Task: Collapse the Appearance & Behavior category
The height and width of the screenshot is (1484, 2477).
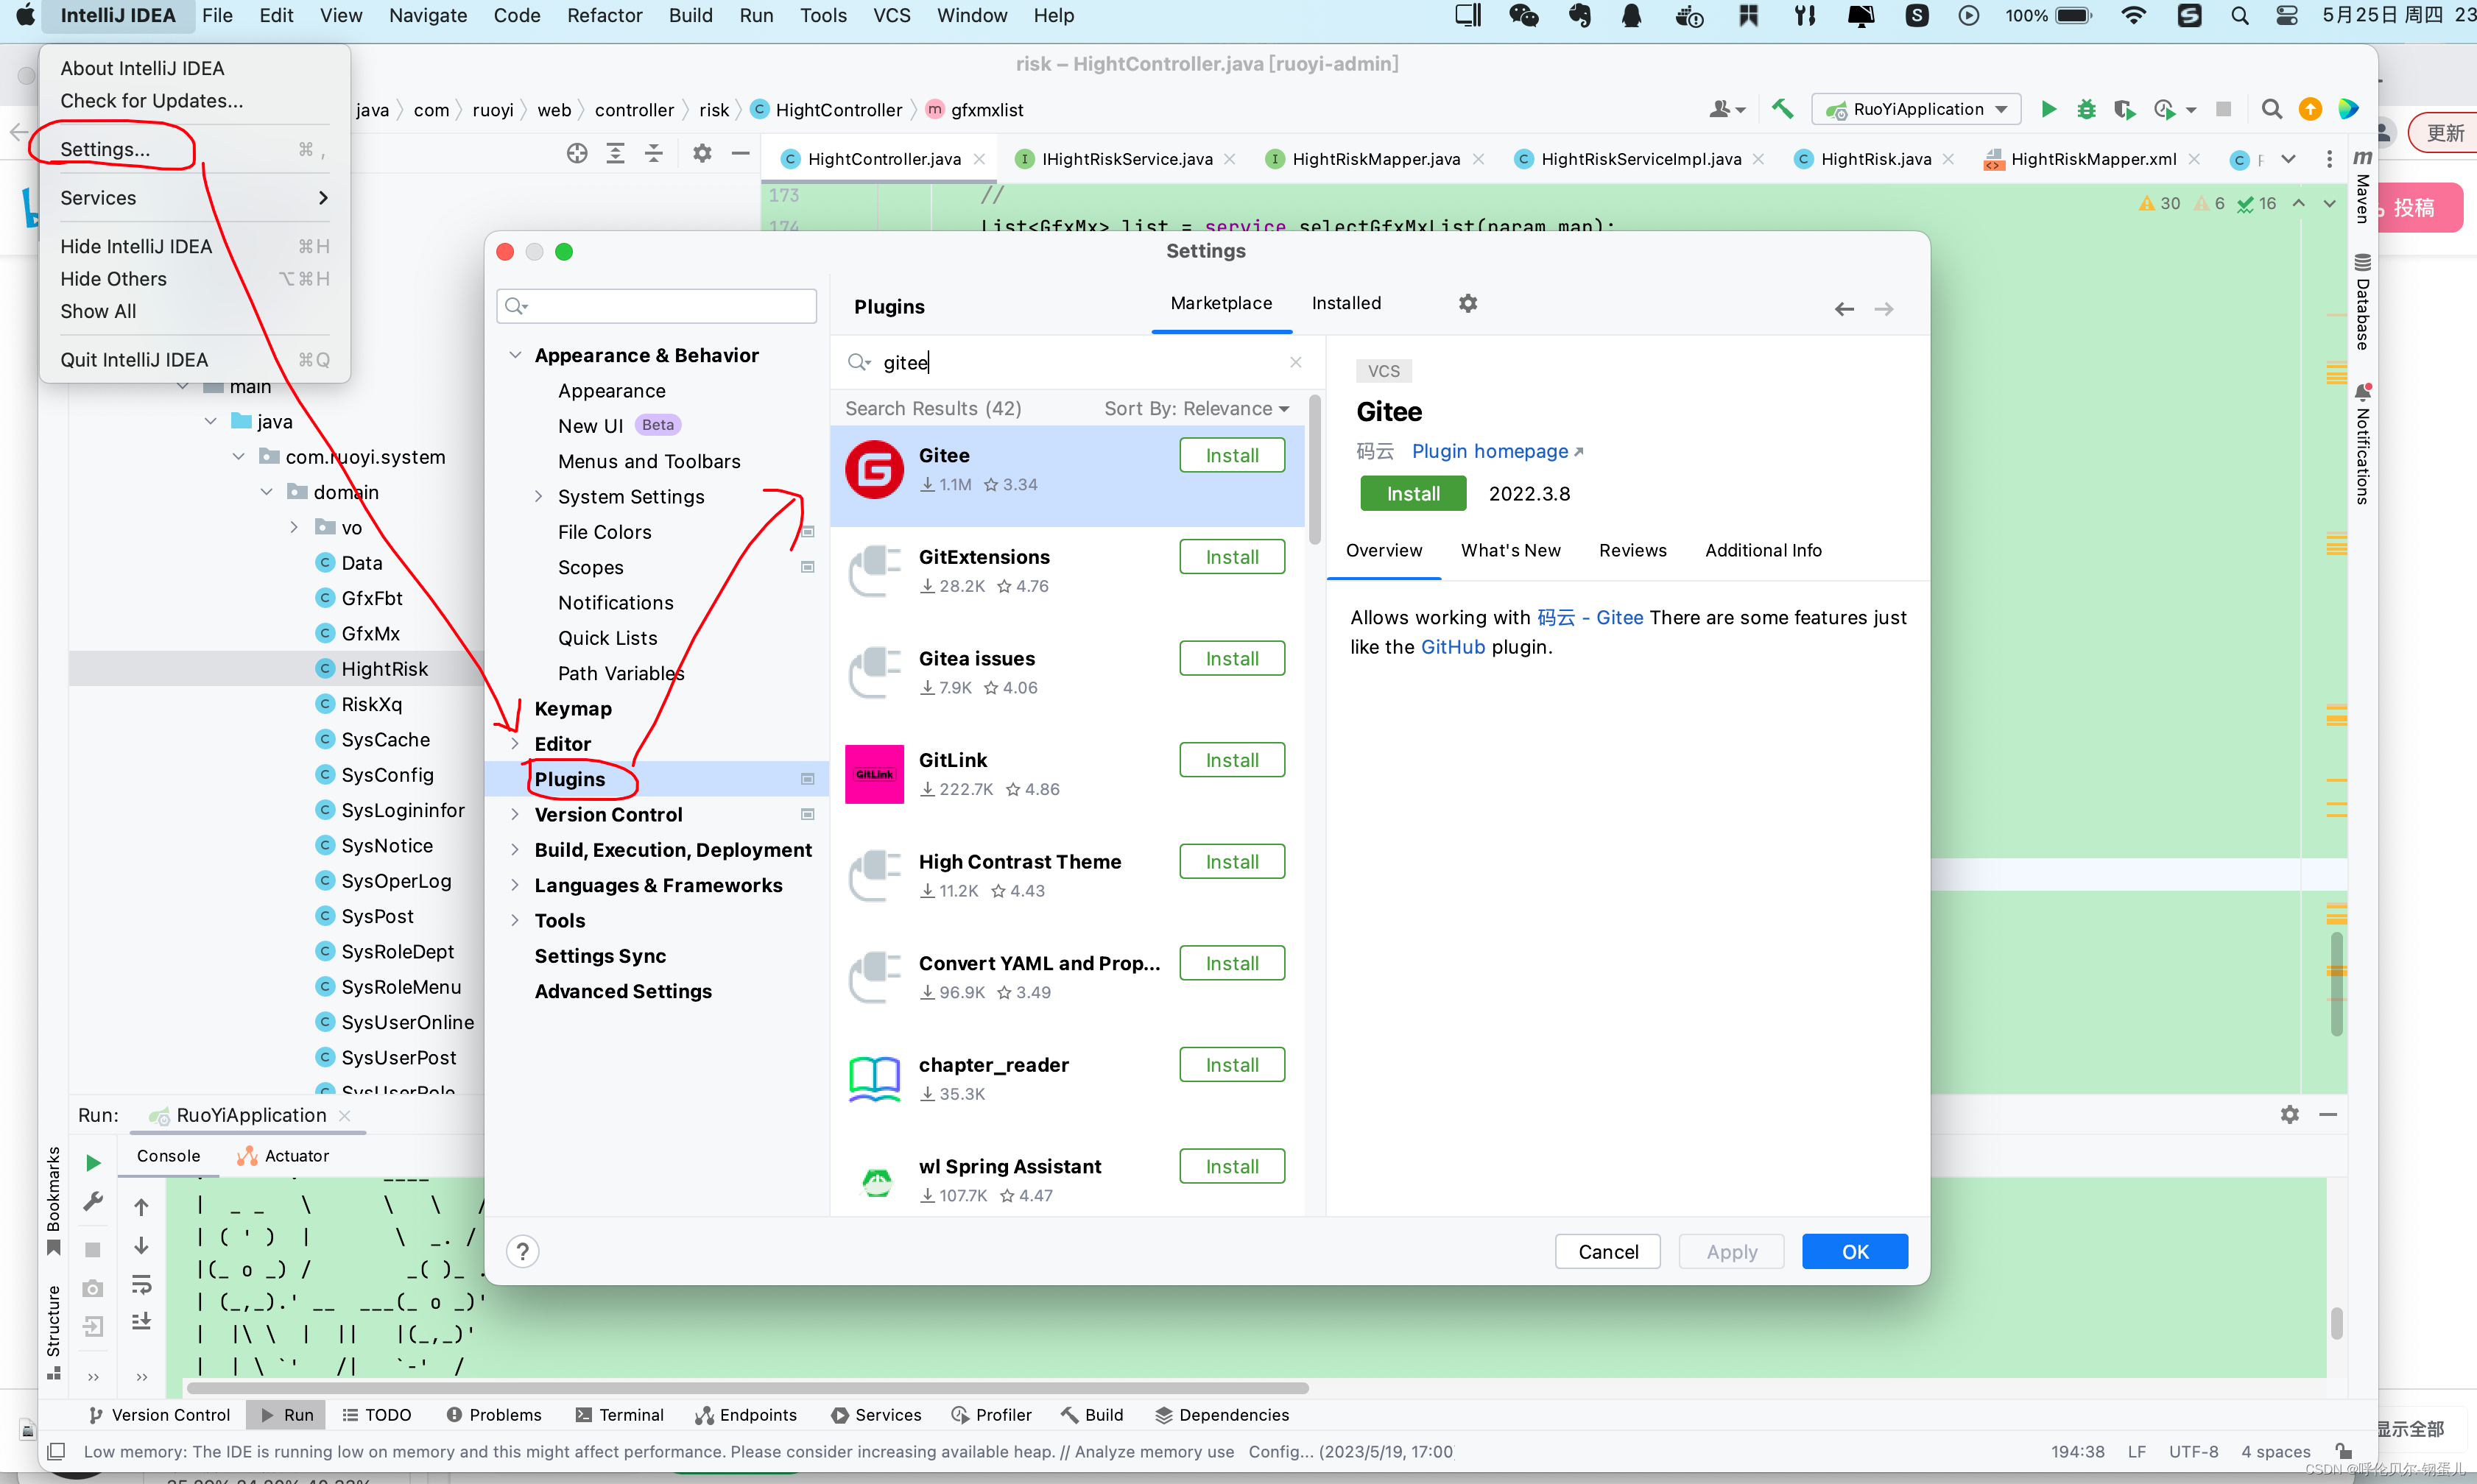Action: click(x=515, y=355)
